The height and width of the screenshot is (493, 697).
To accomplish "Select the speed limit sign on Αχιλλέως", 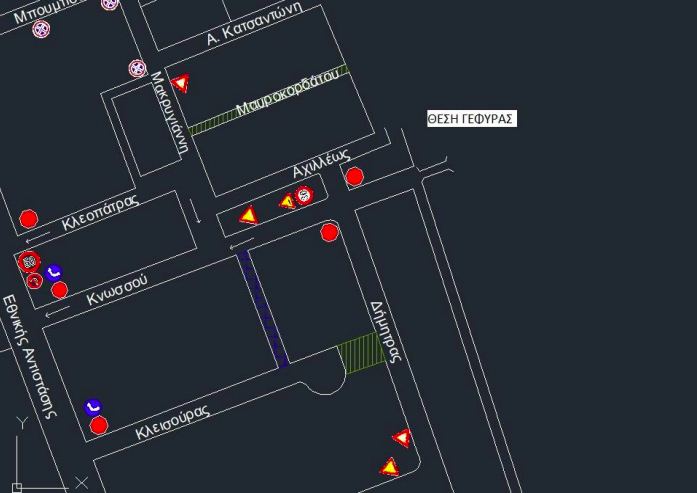I will (304, 196).
